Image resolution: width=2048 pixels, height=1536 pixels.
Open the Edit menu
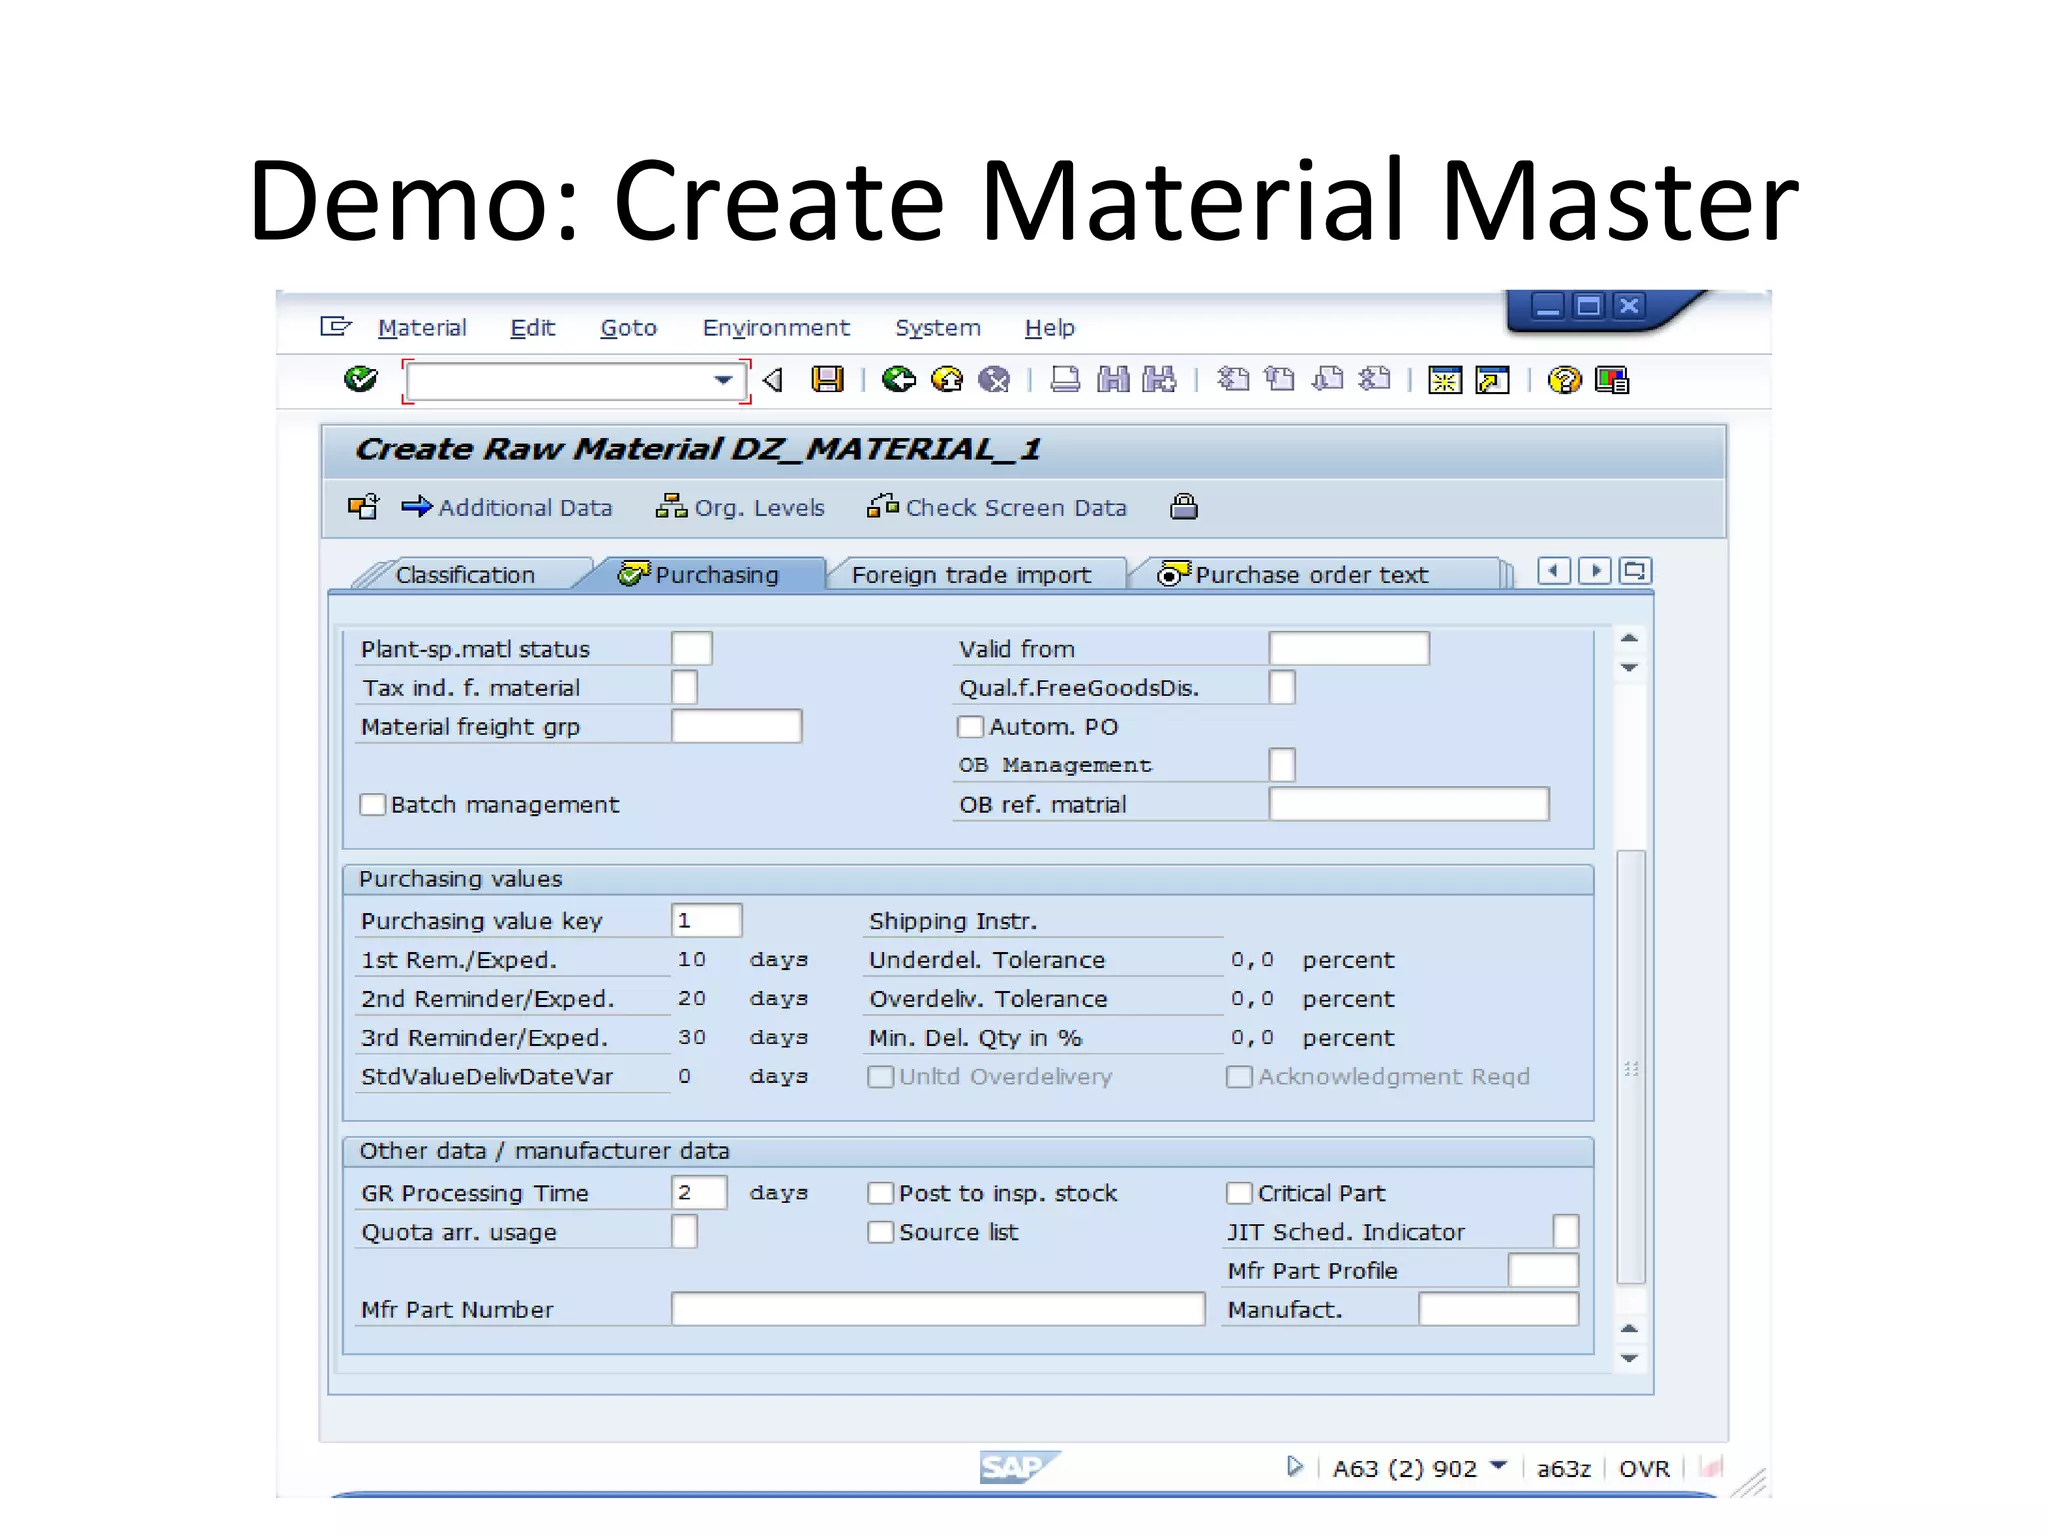[x=532, y=328]
